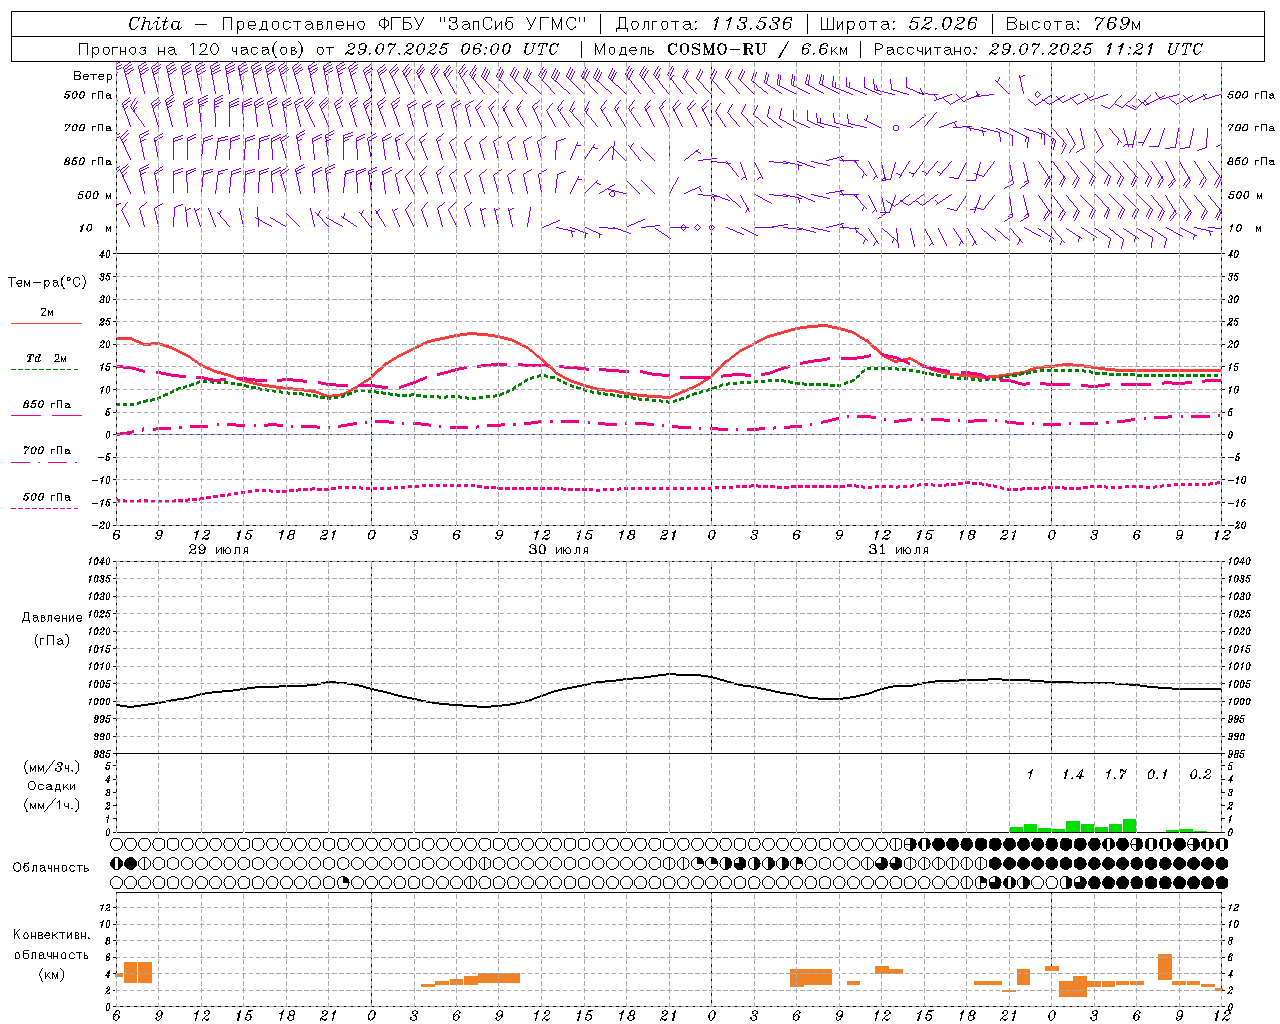Click the text "Предоставлено ФГБУ "ЗапСиб УГМС""

click(404, 23)
